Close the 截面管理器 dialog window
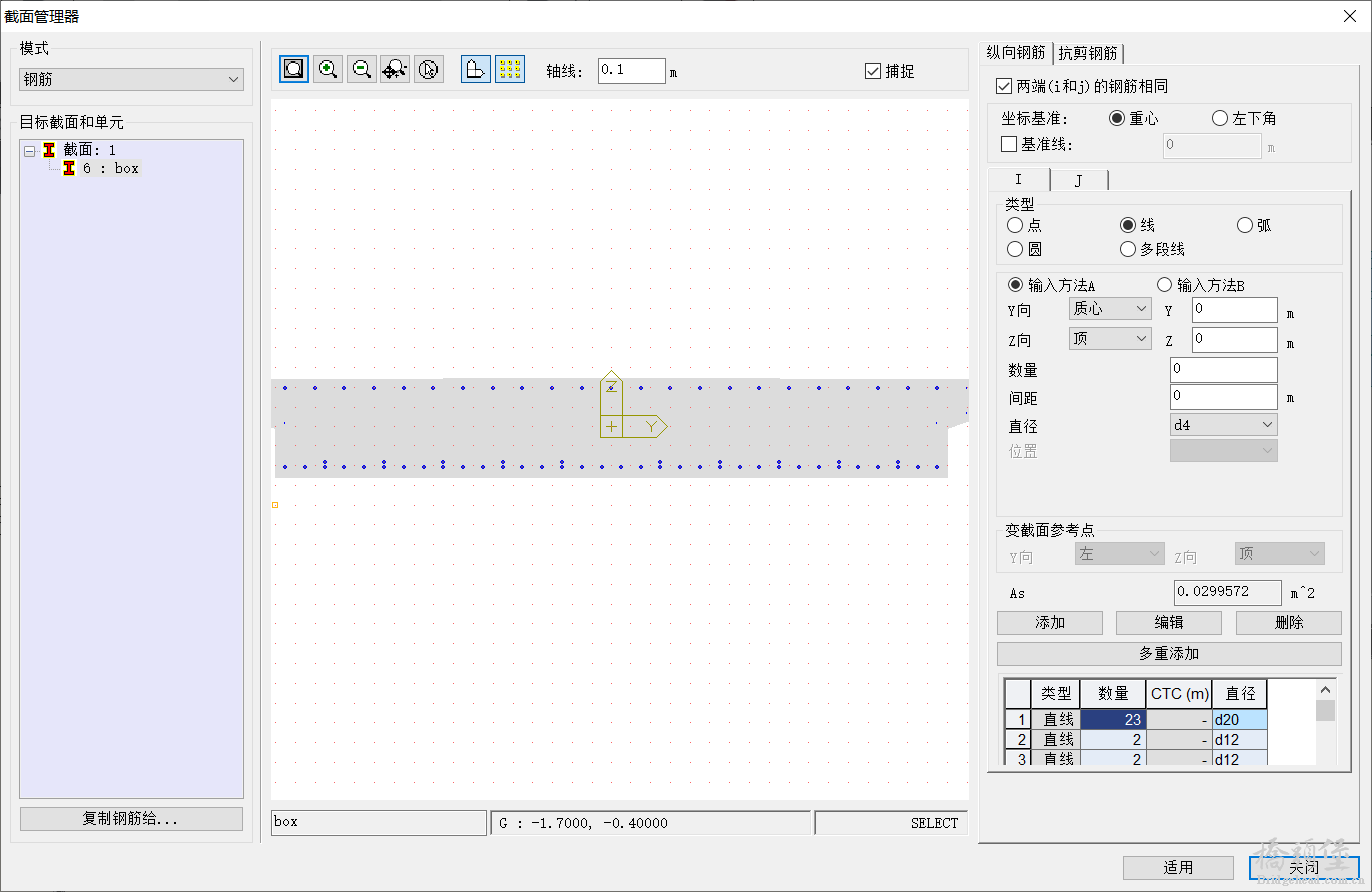The width and height of the screenshot is (1372, 892). 1349,15
